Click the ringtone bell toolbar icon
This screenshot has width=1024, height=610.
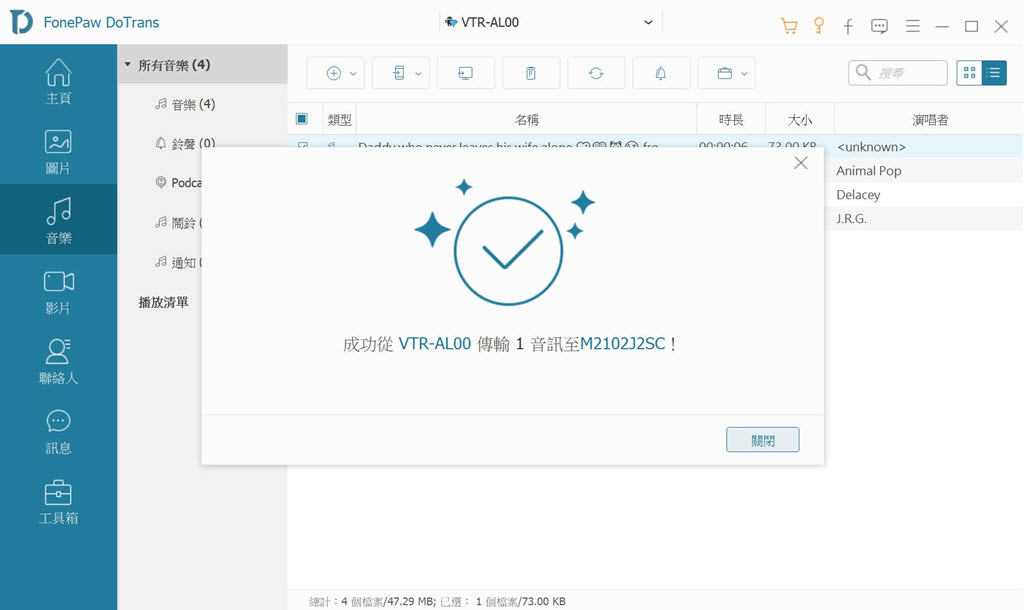661,73
